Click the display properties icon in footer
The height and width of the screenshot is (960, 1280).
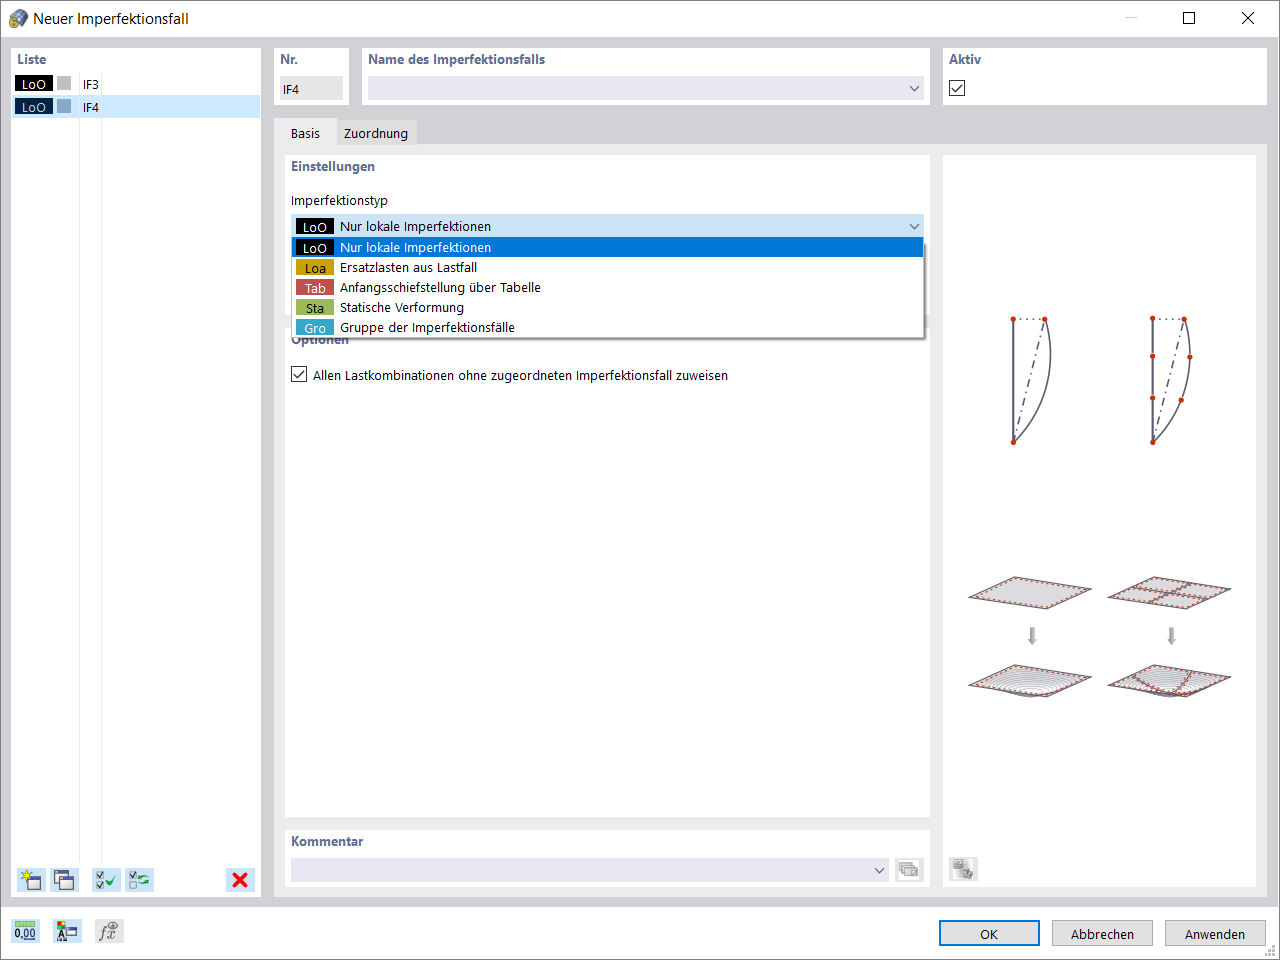[67, 931]
